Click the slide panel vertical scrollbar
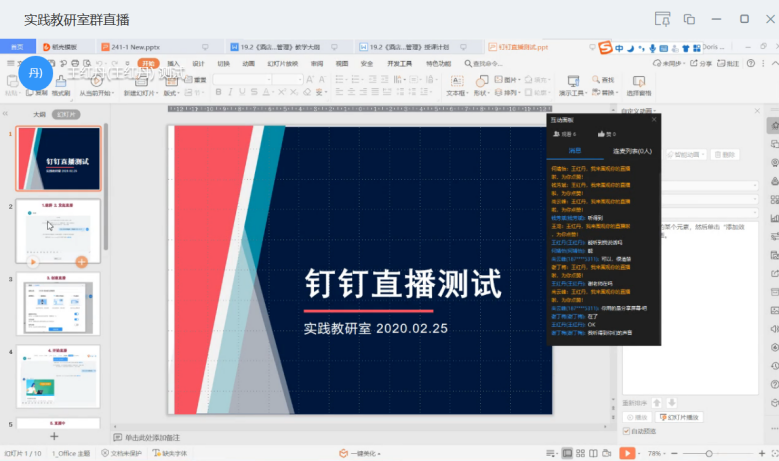779x461 pixels. 105,187
